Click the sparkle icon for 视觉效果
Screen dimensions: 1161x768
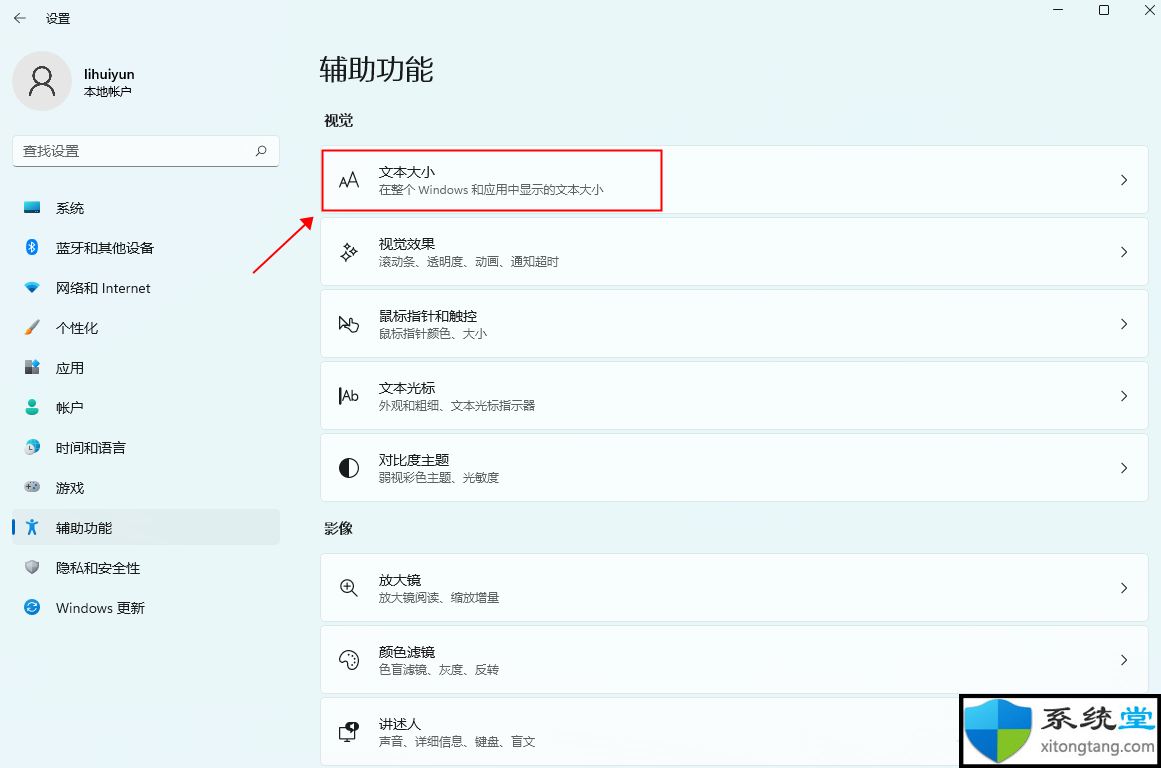349,252
